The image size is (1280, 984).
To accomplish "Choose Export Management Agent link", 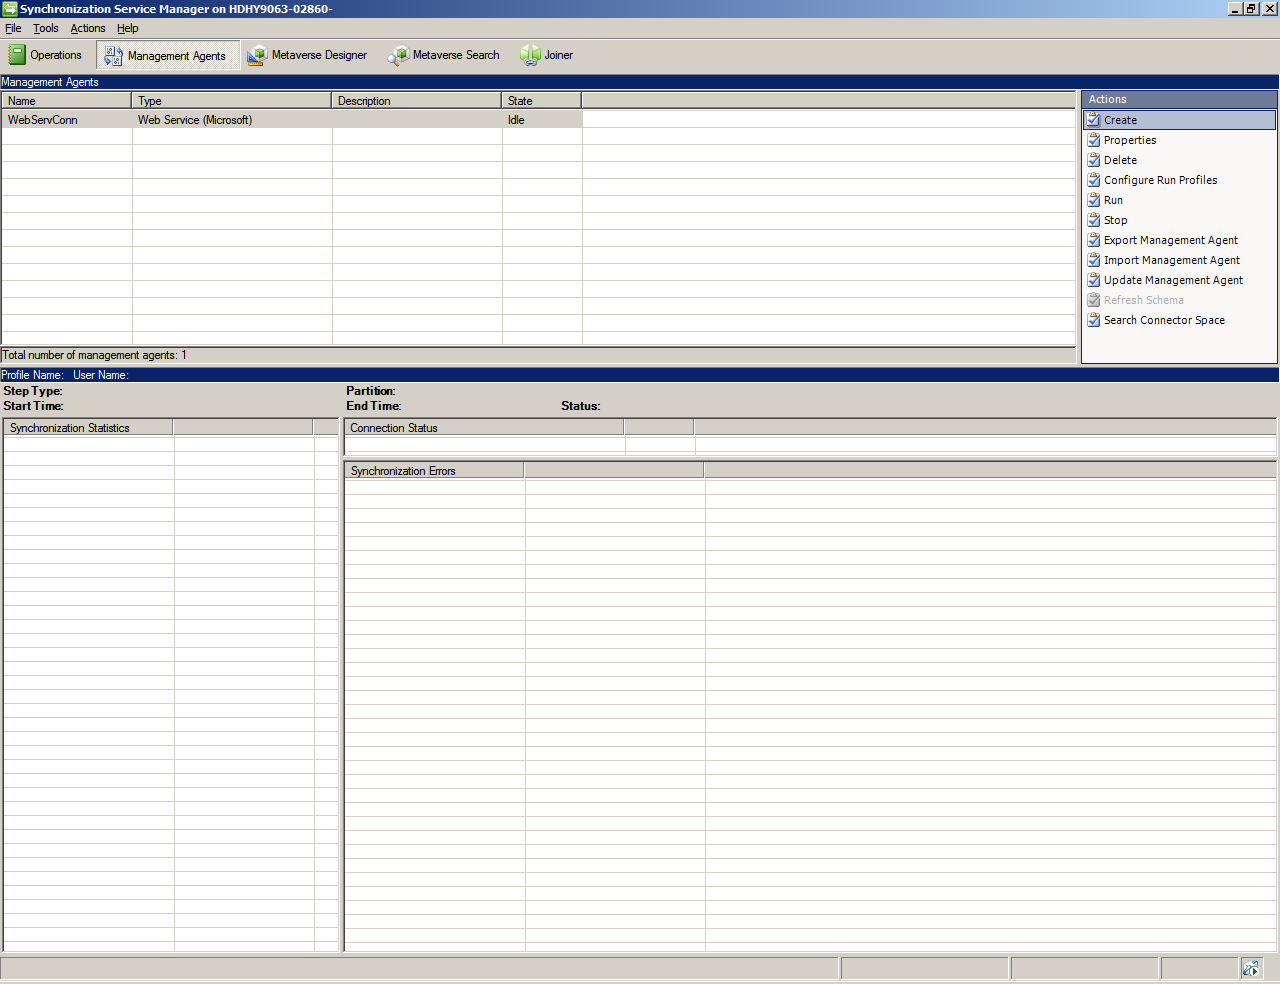I will [x=1171, y=240].
